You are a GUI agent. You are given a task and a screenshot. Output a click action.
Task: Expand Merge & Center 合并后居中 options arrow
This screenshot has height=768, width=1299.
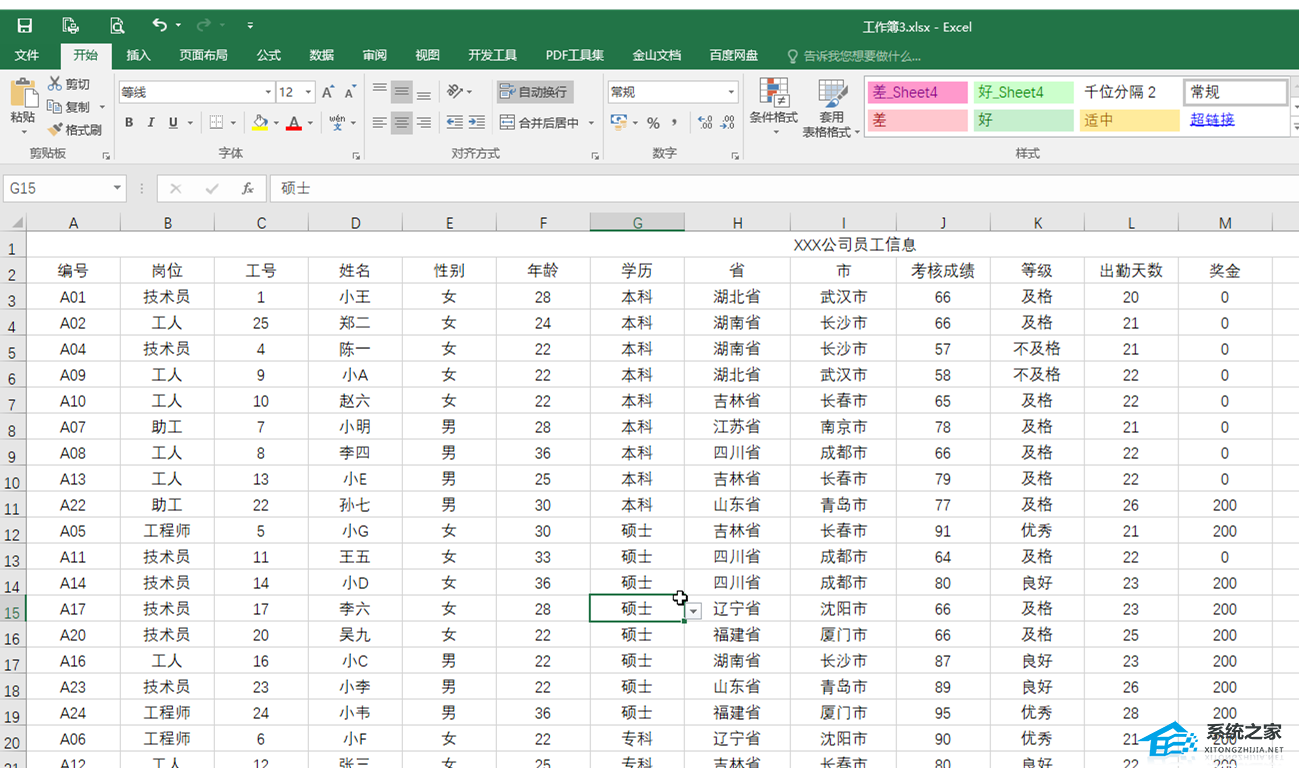591,123
